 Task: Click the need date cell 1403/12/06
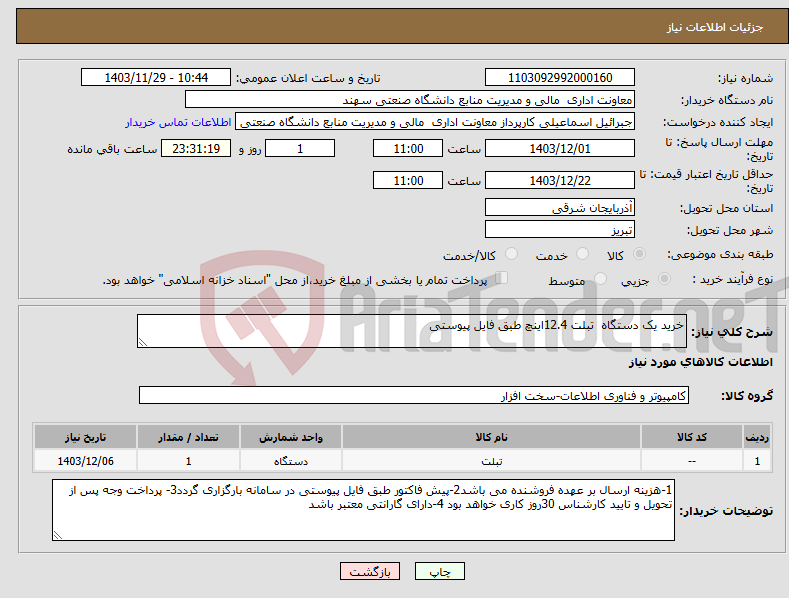(86, 461)
